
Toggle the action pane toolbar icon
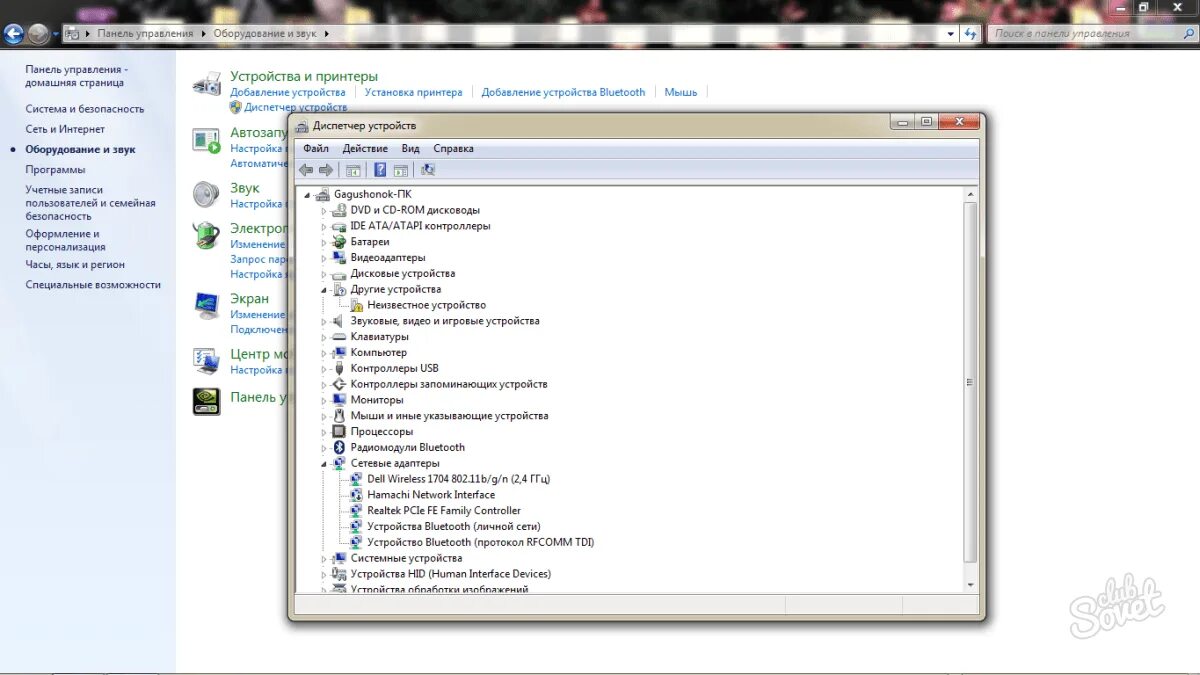(401, 170)
